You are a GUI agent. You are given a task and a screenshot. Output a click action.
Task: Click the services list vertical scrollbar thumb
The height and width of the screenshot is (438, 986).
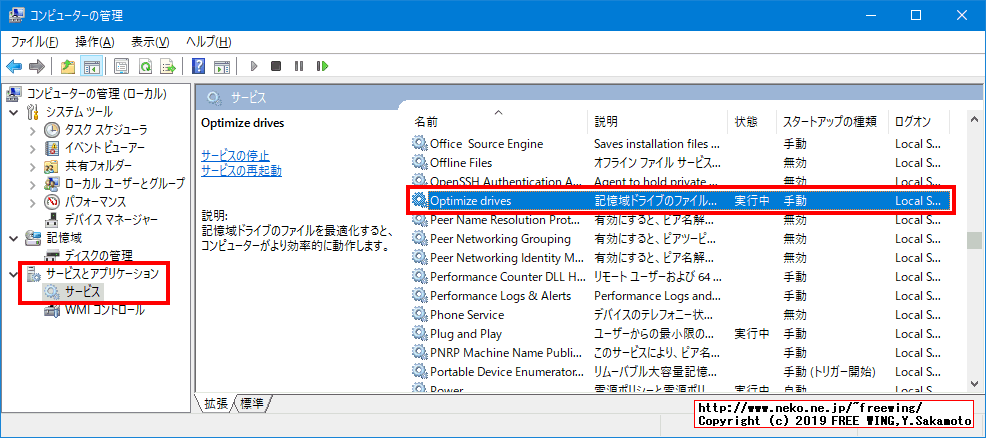click(x=975, y=241)
